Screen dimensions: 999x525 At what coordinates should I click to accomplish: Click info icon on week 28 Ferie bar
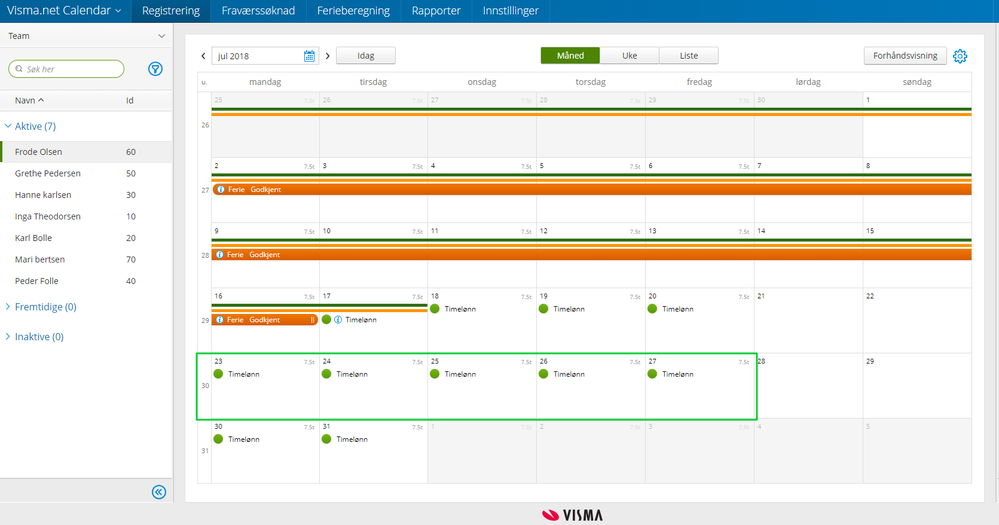(220, 255)
